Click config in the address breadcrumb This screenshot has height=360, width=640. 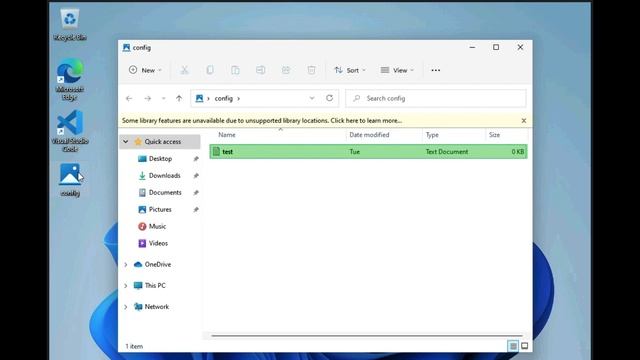224,98
